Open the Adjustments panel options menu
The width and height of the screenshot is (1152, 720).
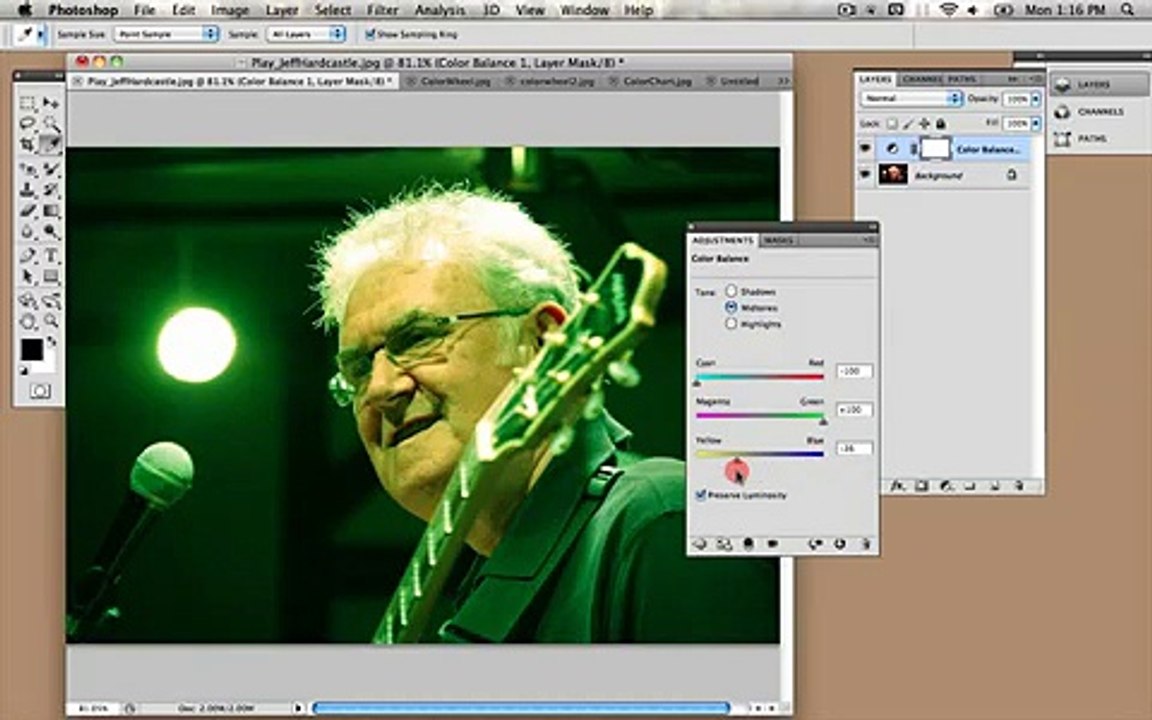(x=868, y=240)
